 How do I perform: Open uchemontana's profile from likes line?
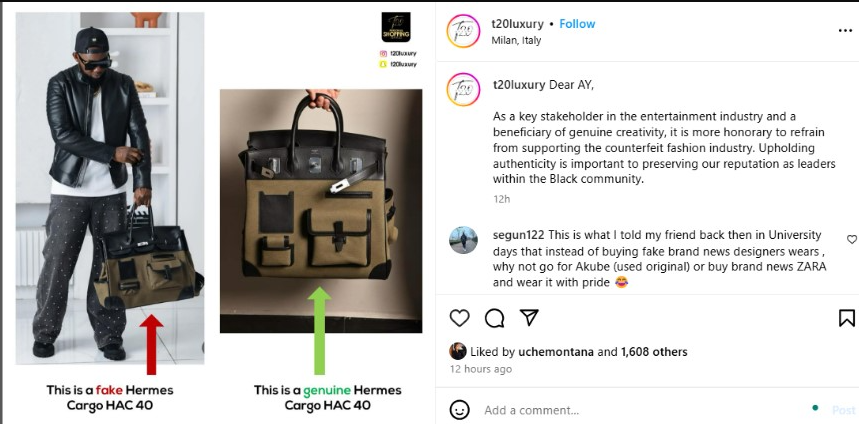(x=556, y=352)
